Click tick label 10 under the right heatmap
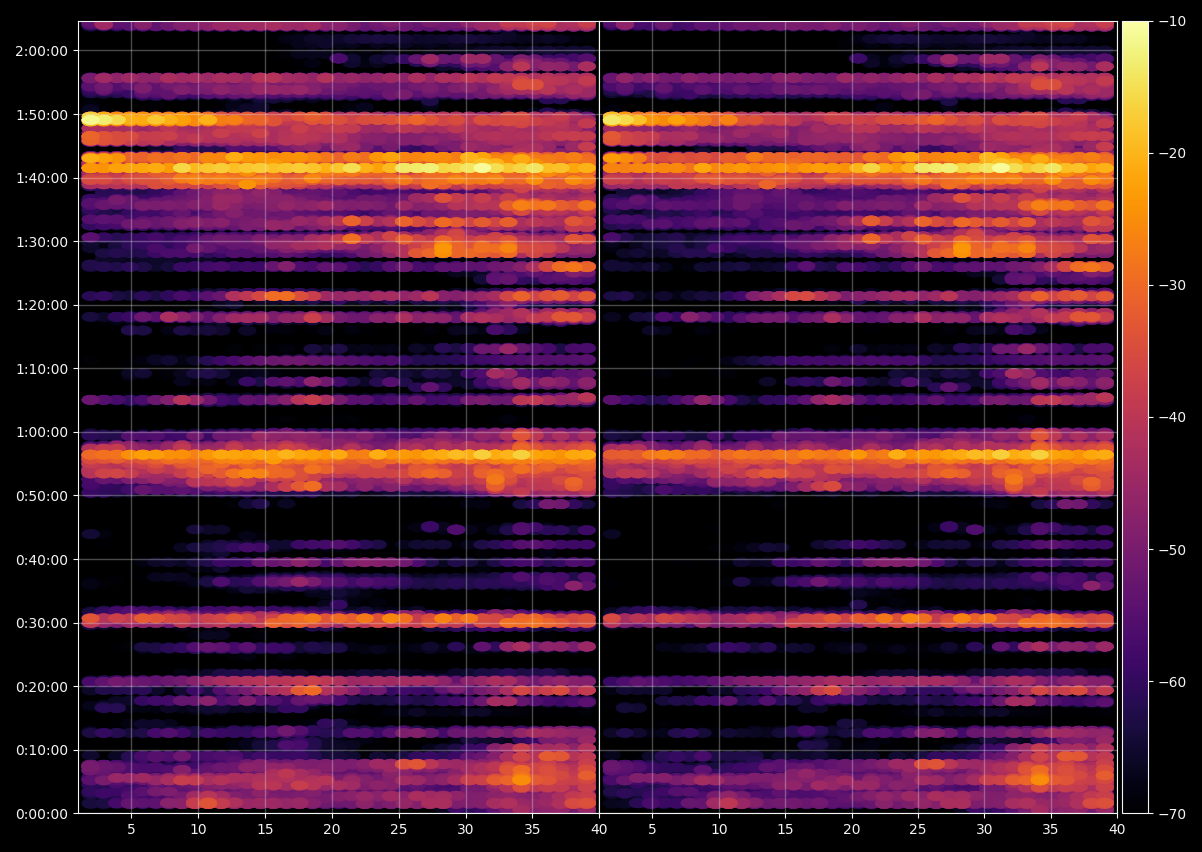Image resolution: width=1202 pixels, height=852 pixels. [x=718, y=830]
